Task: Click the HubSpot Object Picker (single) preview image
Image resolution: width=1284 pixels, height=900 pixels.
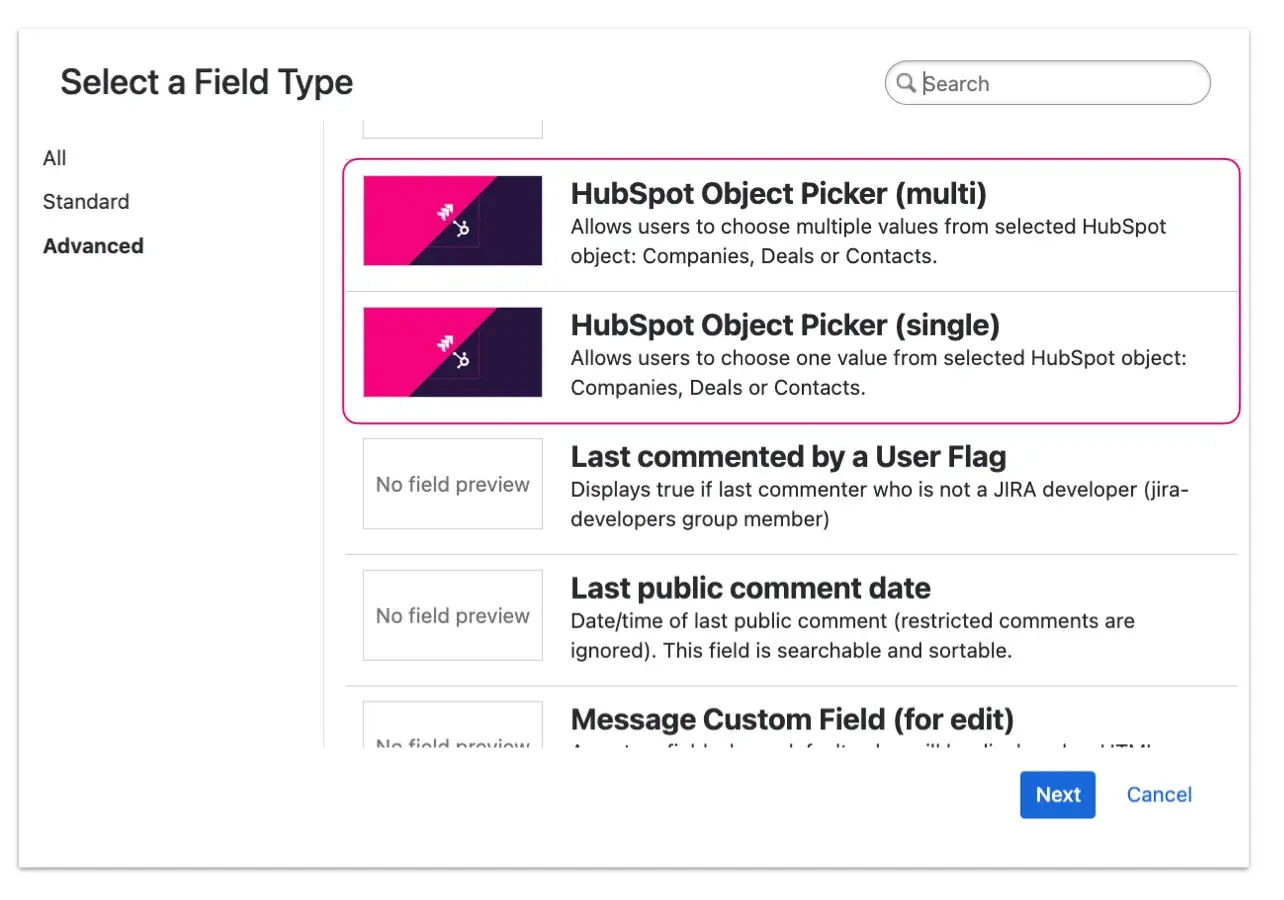Action: [x=452, y=352]
